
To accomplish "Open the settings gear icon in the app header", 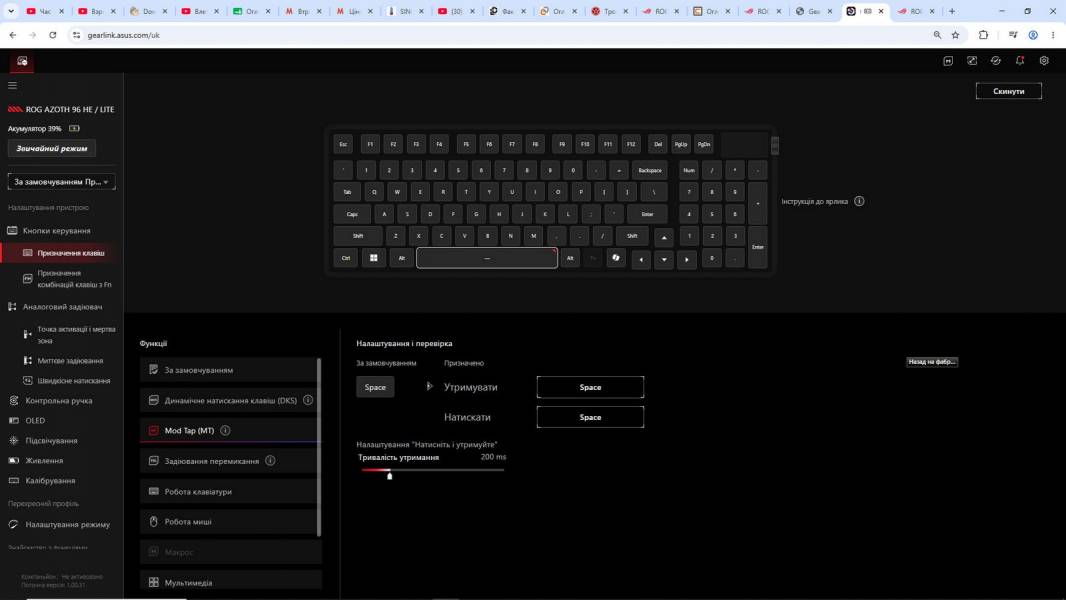I will coord(1044,60).
